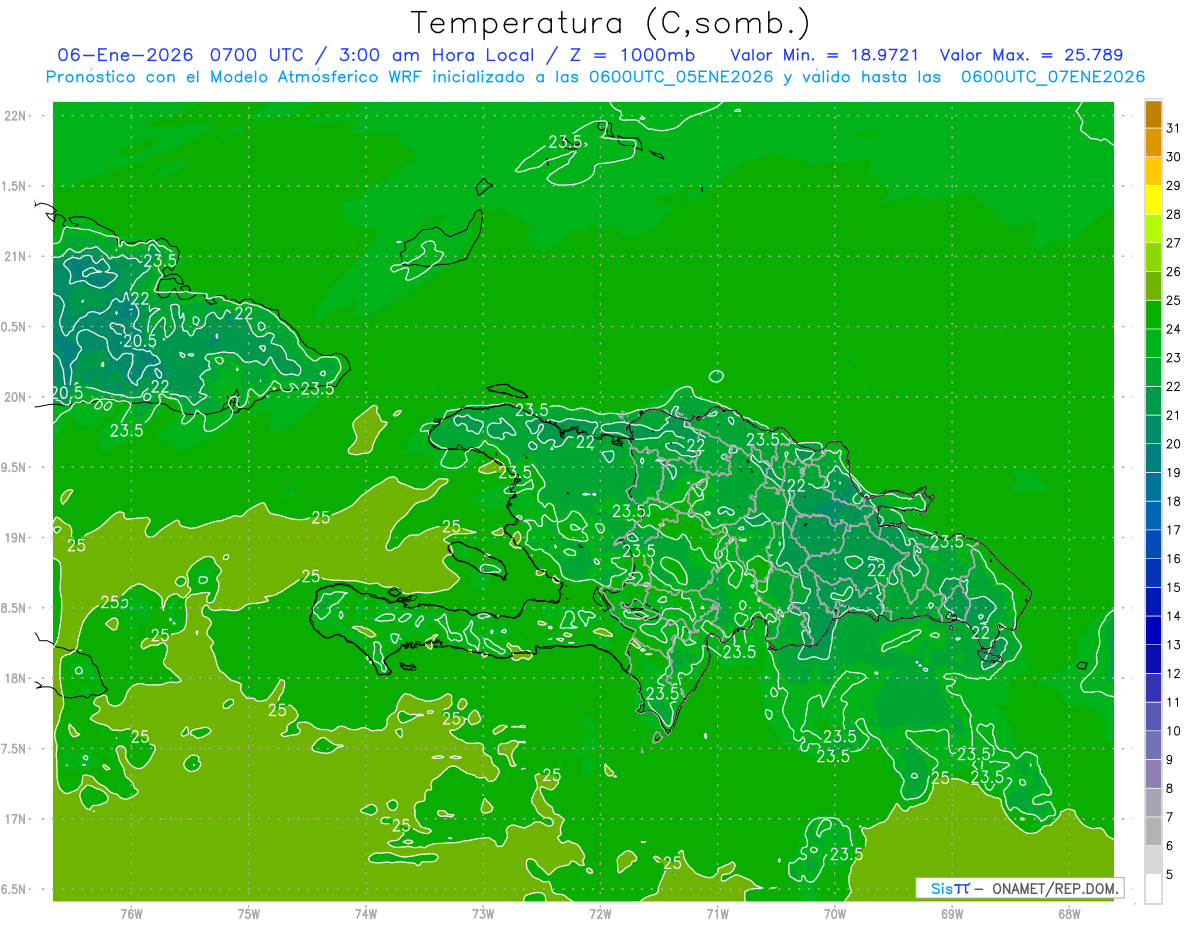Click the '31' color scale label

[1173, 128]
